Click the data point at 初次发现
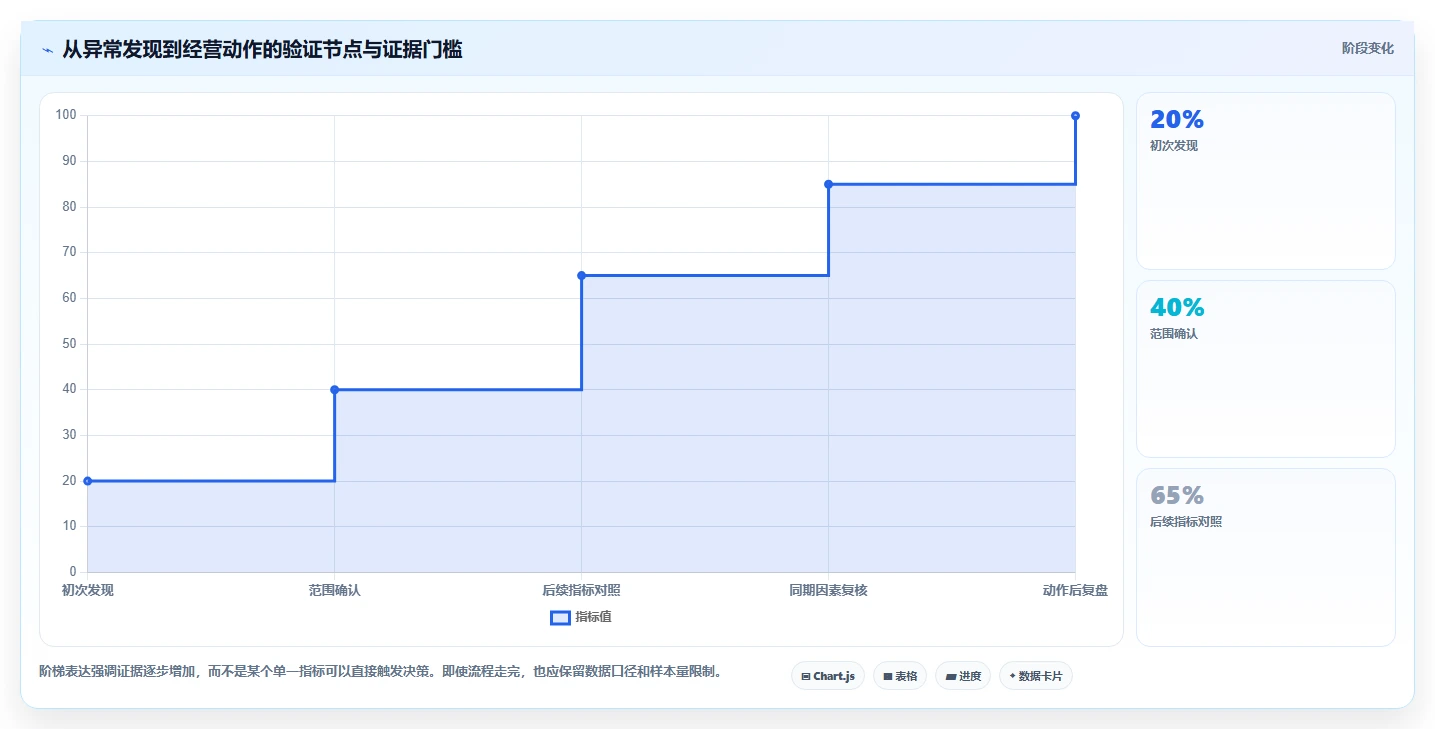1435x729 pixels. coord(87,481)
